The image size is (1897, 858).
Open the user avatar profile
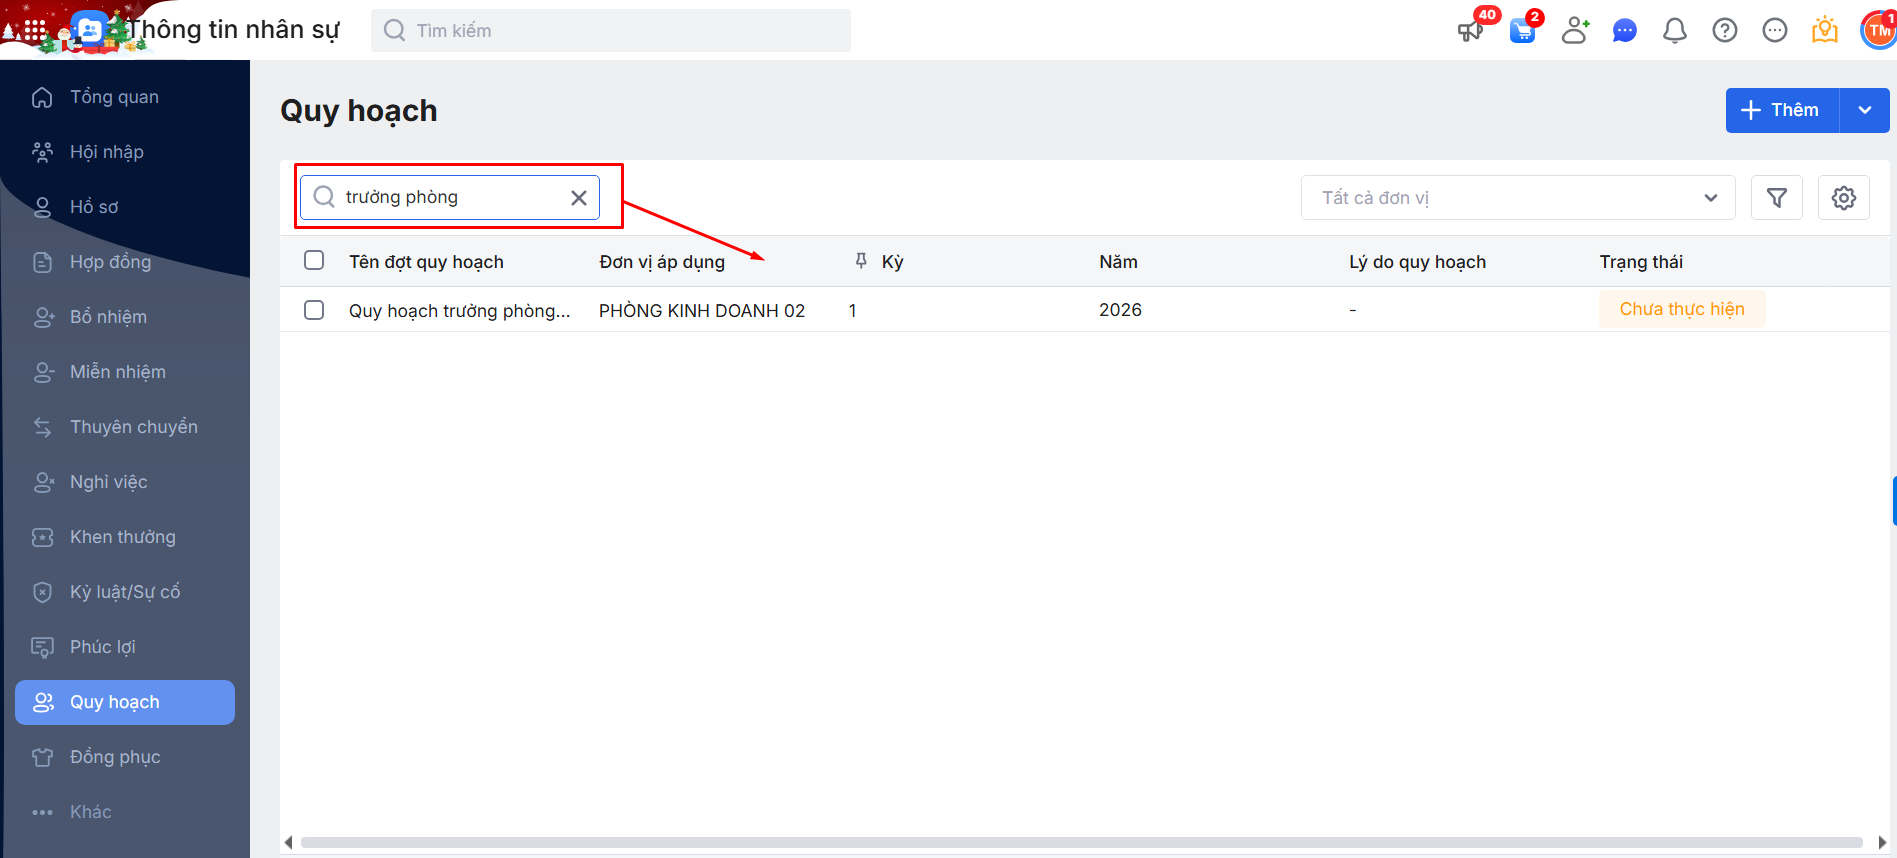pyautogui.click(x=1879, y=30)
